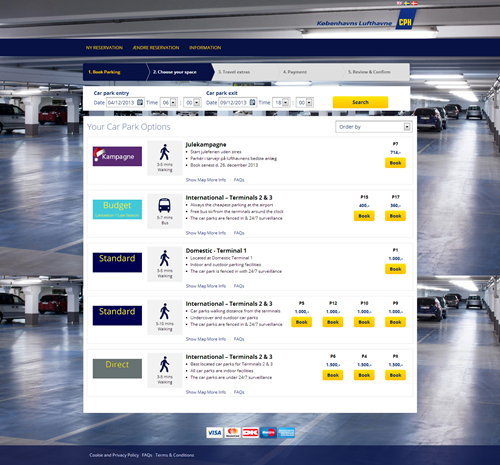Open Show Map under Julekampagne
This screenshot has width=500, height=465.
196,180
